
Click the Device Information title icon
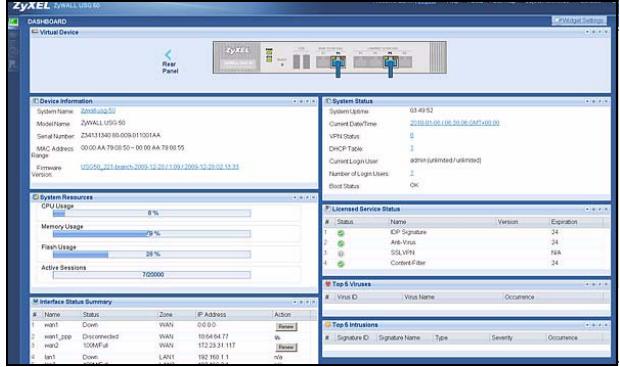coord(35,101)
